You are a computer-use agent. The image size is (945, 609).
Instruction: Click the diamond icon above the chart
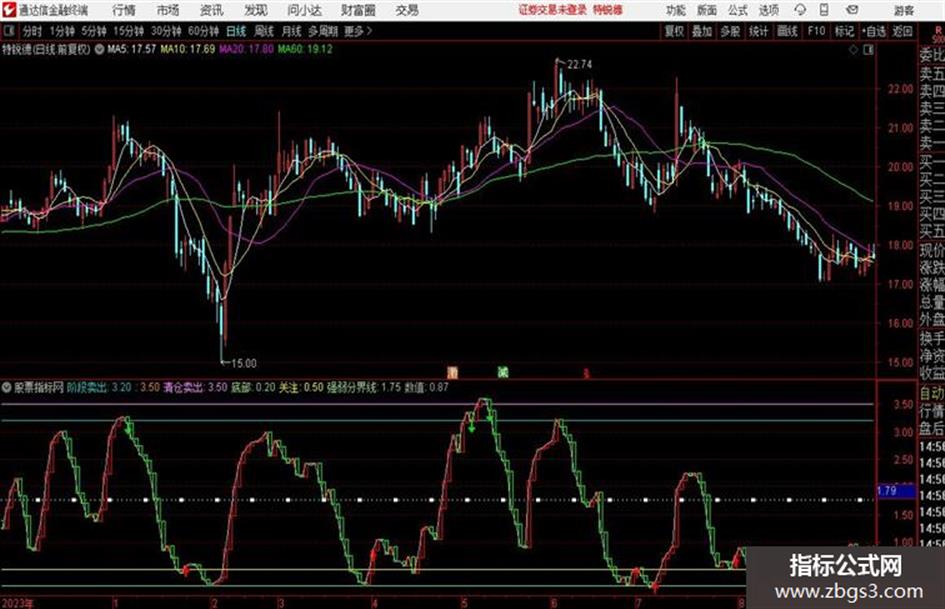(853, 50)
